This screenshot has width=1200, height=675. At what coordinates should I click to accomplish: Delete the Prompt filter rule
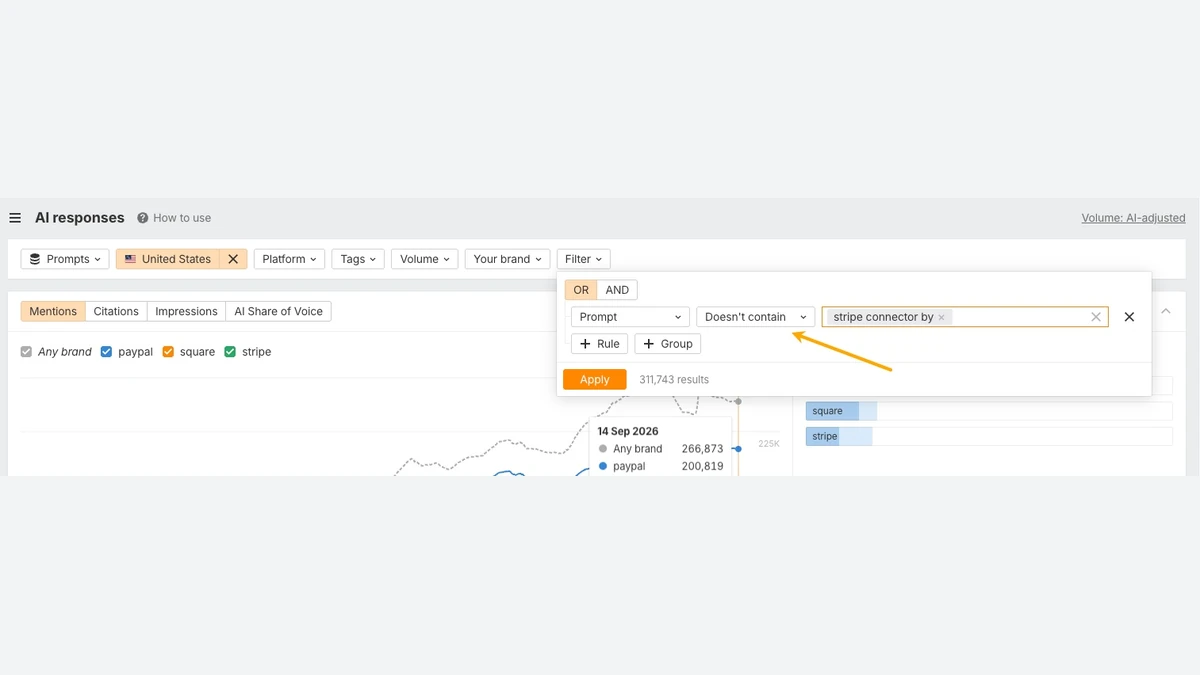tap(1129, 317)
